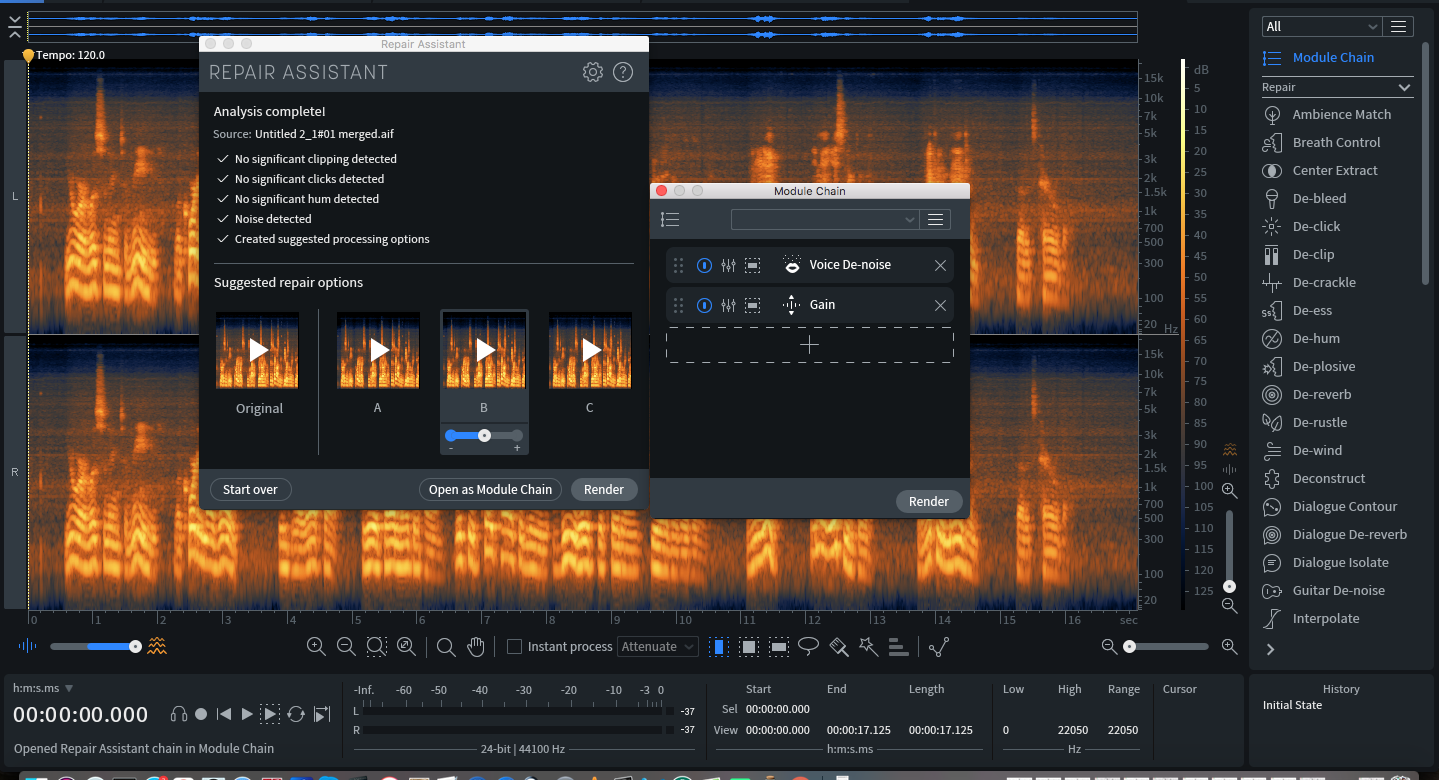Toggle frequency selection tool
This screenshot has width=1439, height=780.
(779, 647)
